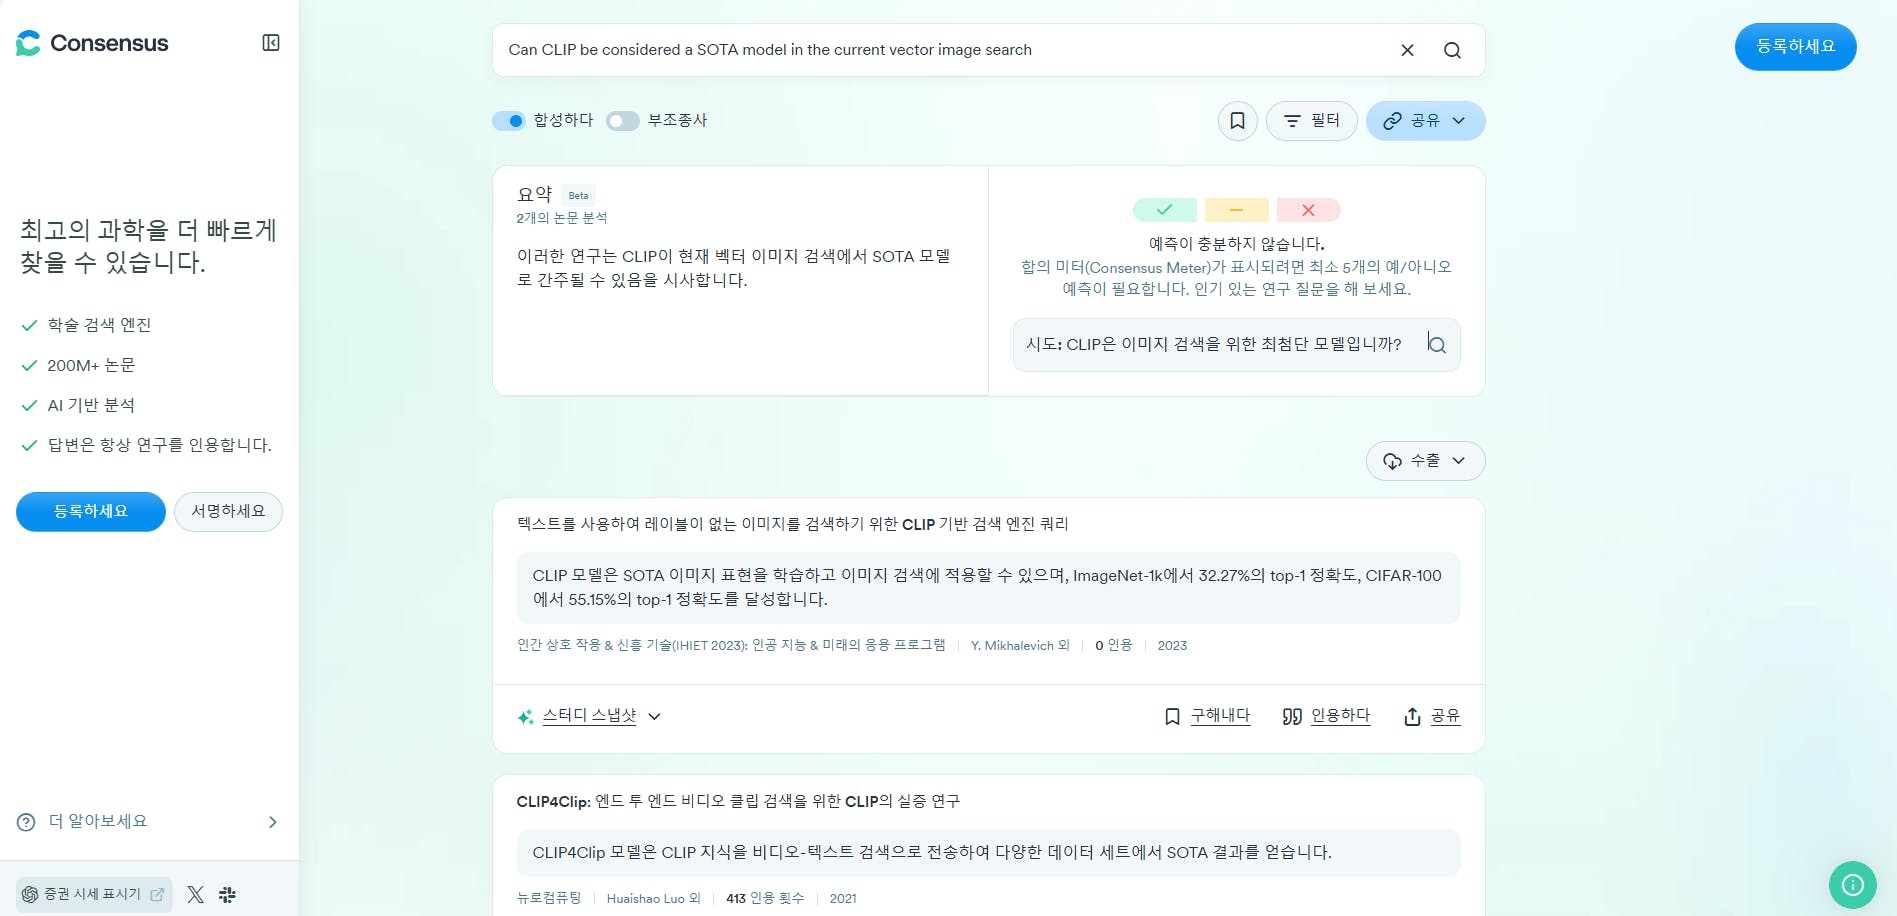
Task: Click '학술 검색 엔진' feature text
Action: 99,325
